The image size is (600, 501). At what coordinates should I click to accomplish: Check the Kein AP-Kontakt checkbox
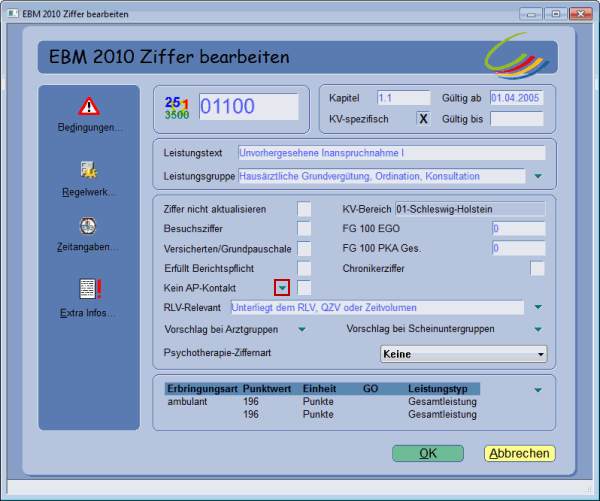[x=304, y=288]
